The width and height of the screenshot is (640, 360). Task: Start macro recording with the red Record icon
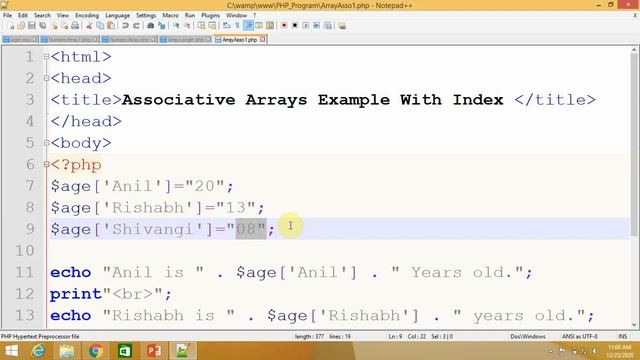[284, 26]
